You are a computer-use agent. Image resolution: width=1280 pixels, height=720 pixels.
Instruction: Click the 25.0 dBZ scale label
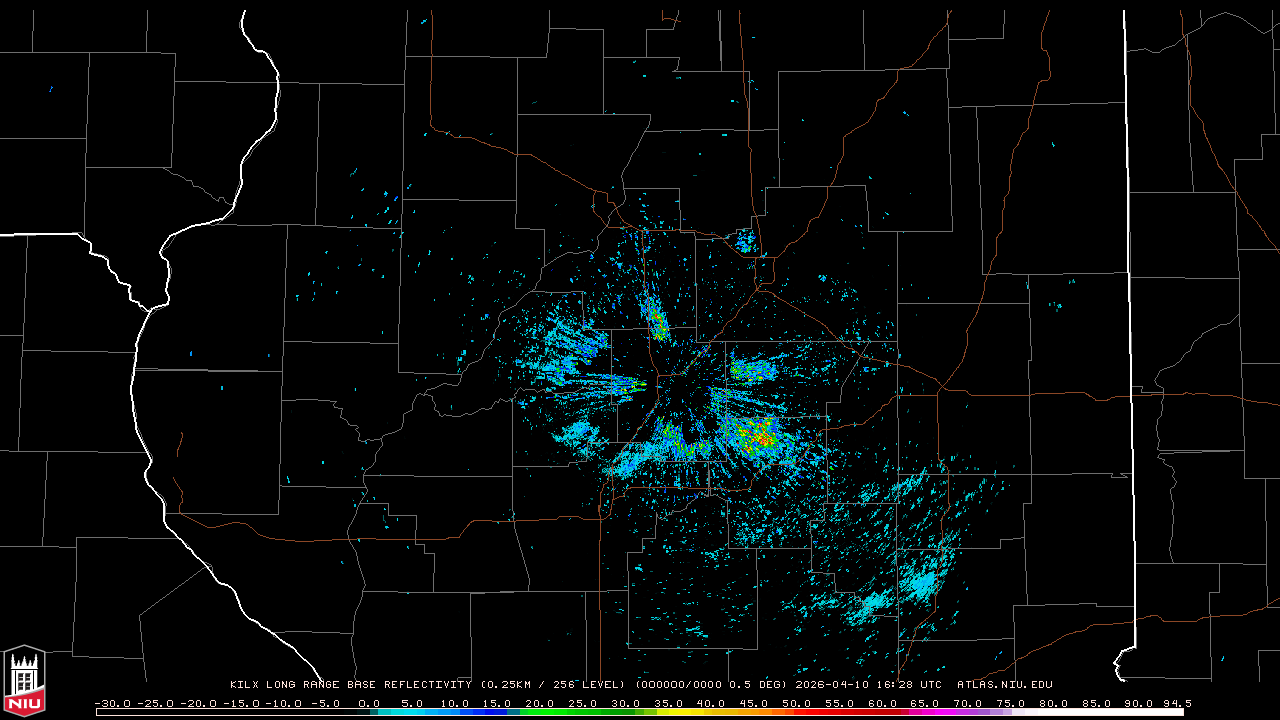[x=584, y=703]
